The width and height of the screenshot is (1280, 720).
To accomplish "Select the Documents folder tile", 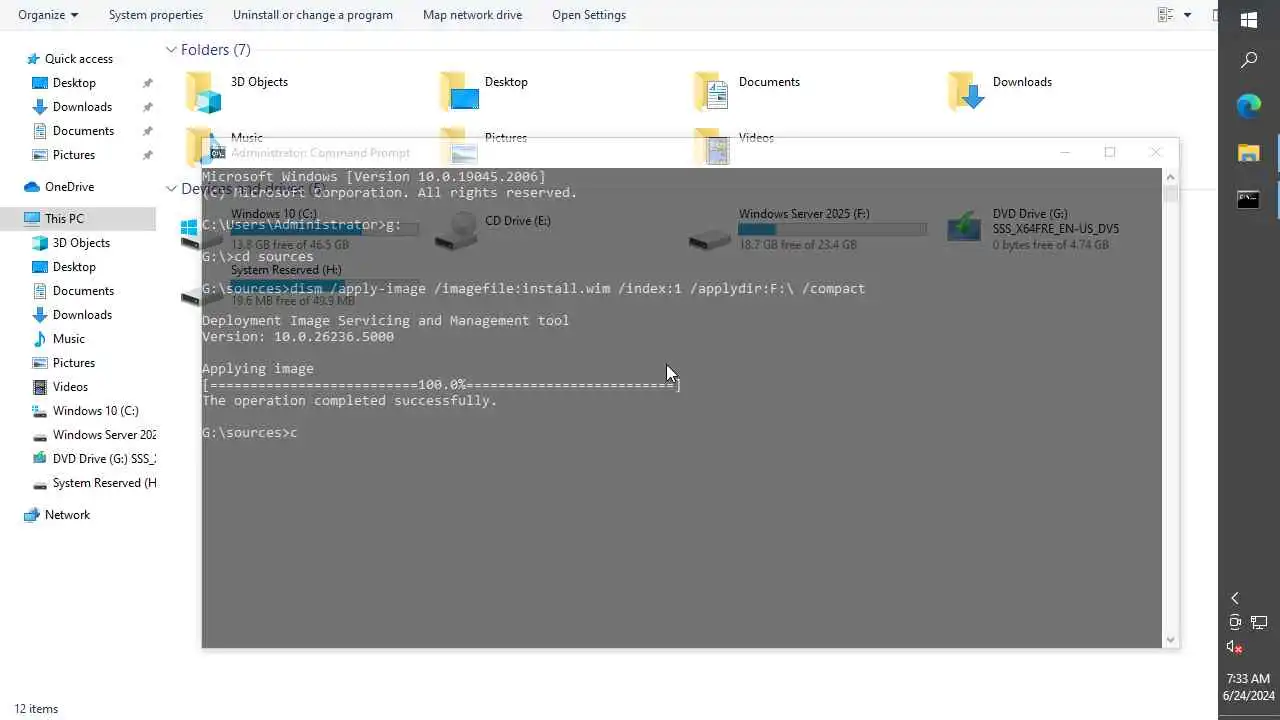I will pyautogui.click(x=747, y=91).
